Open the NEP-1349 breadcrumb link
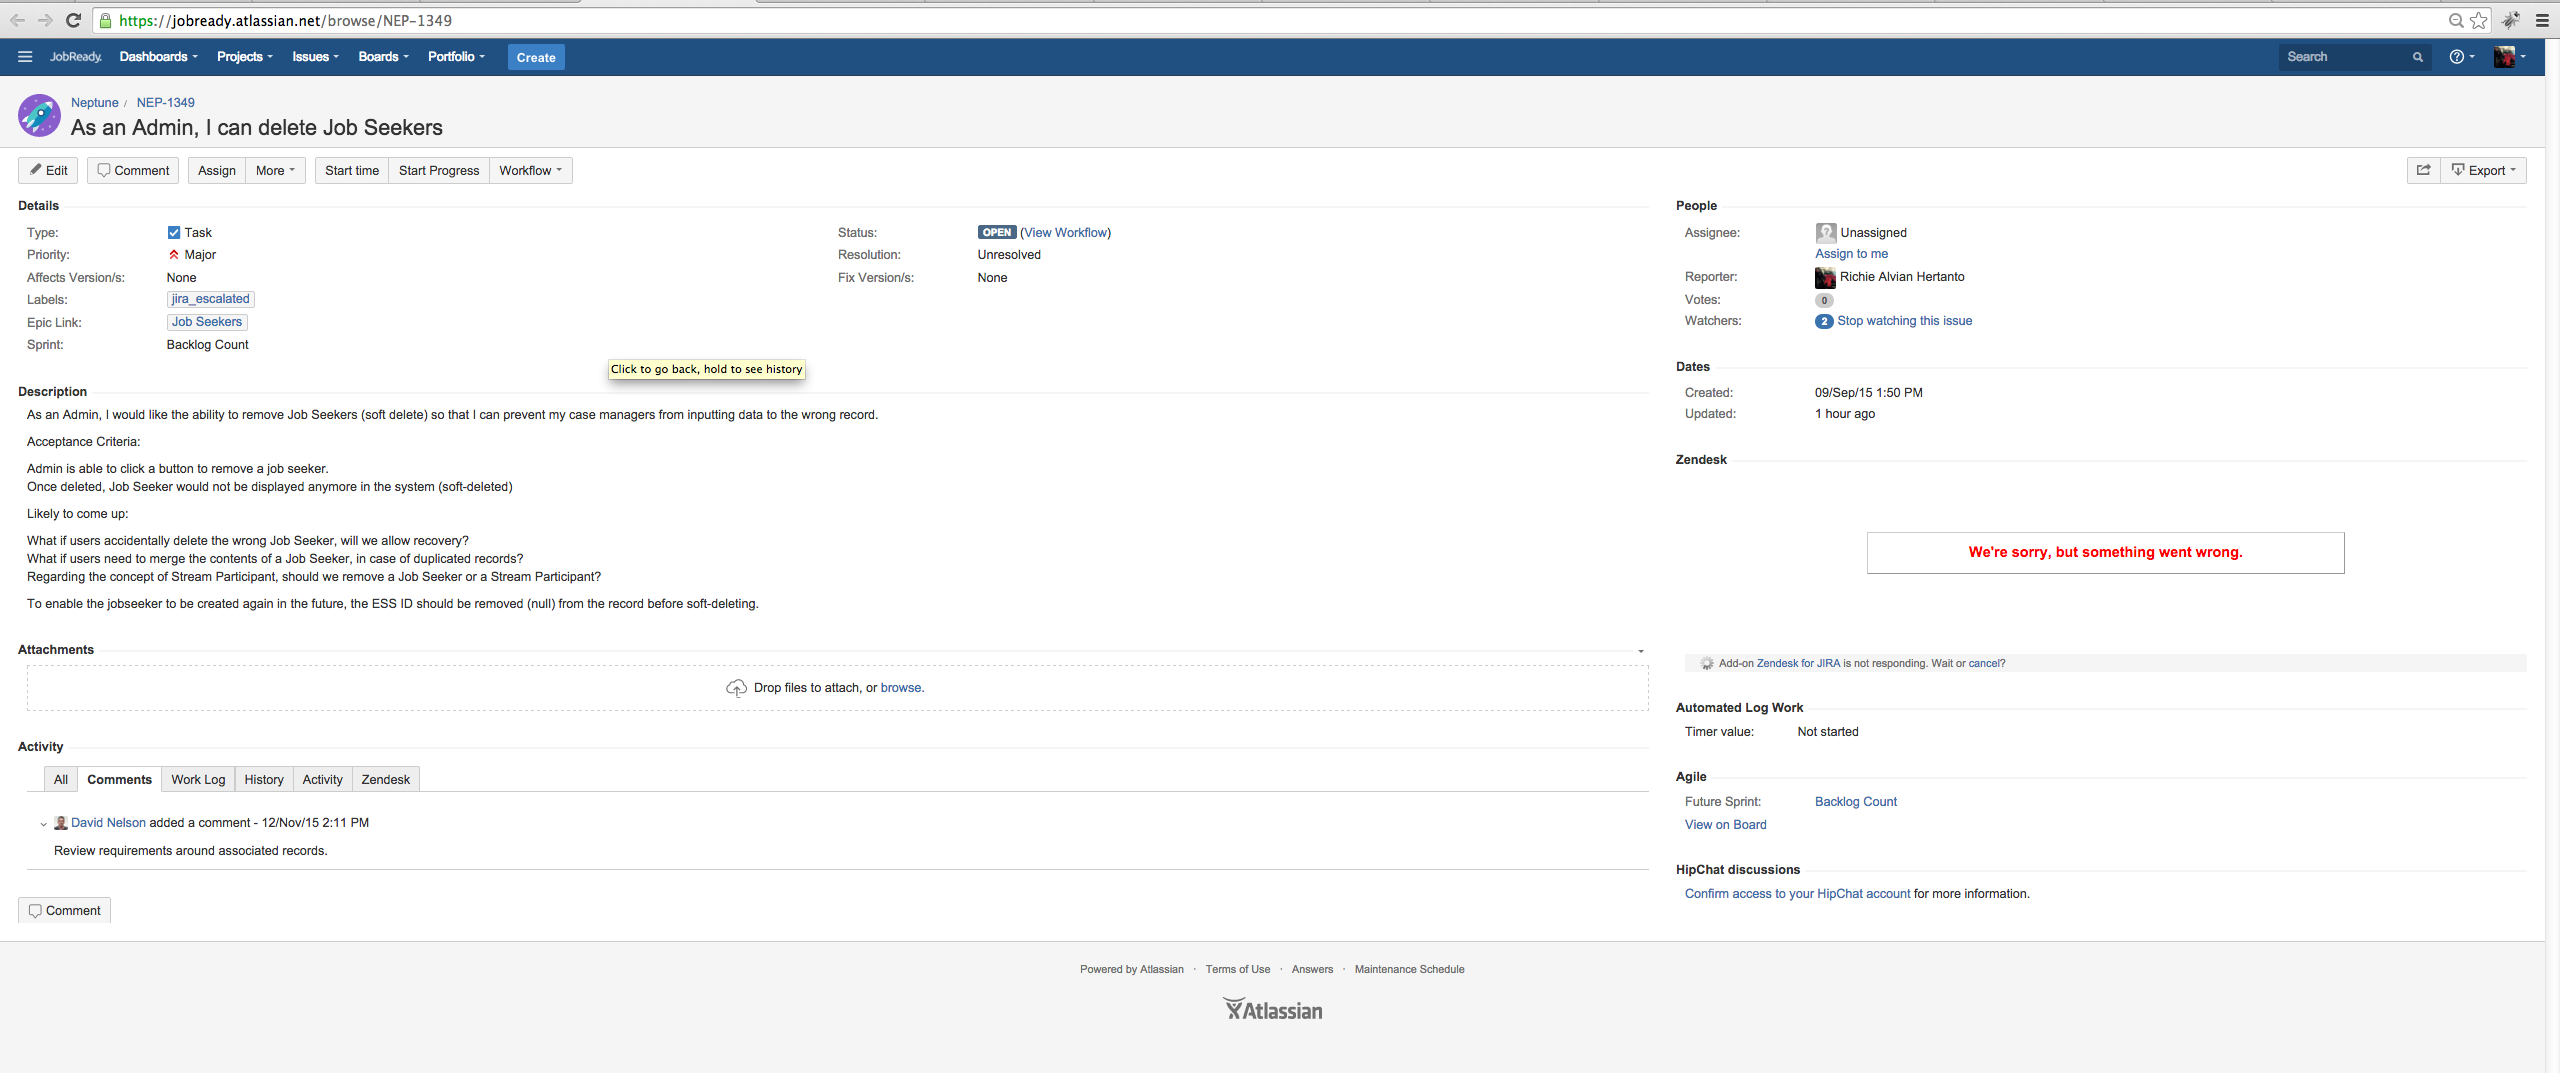The width and height of the screenshot is (2560, 1073). click(166, 103)
